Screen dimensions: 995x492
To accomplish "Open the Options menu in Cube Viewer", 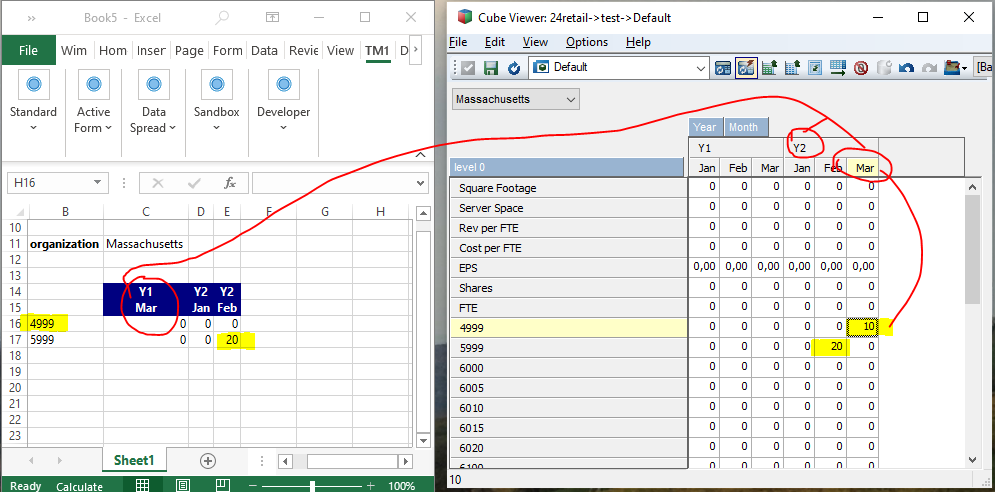I will pyautogui.click(x=586, y=42).
